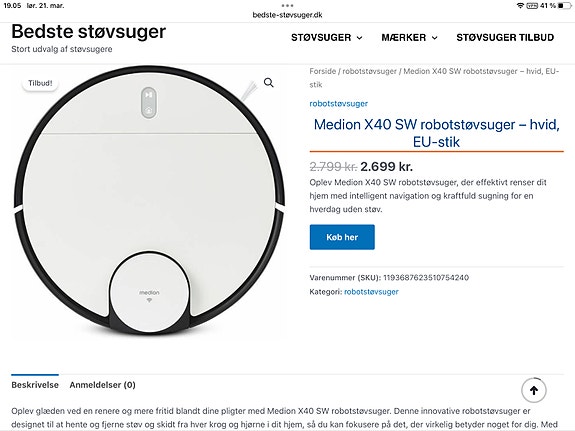
Task: Expand the STØVSUGER dropdown menu
Action: [x=327, y=37]
